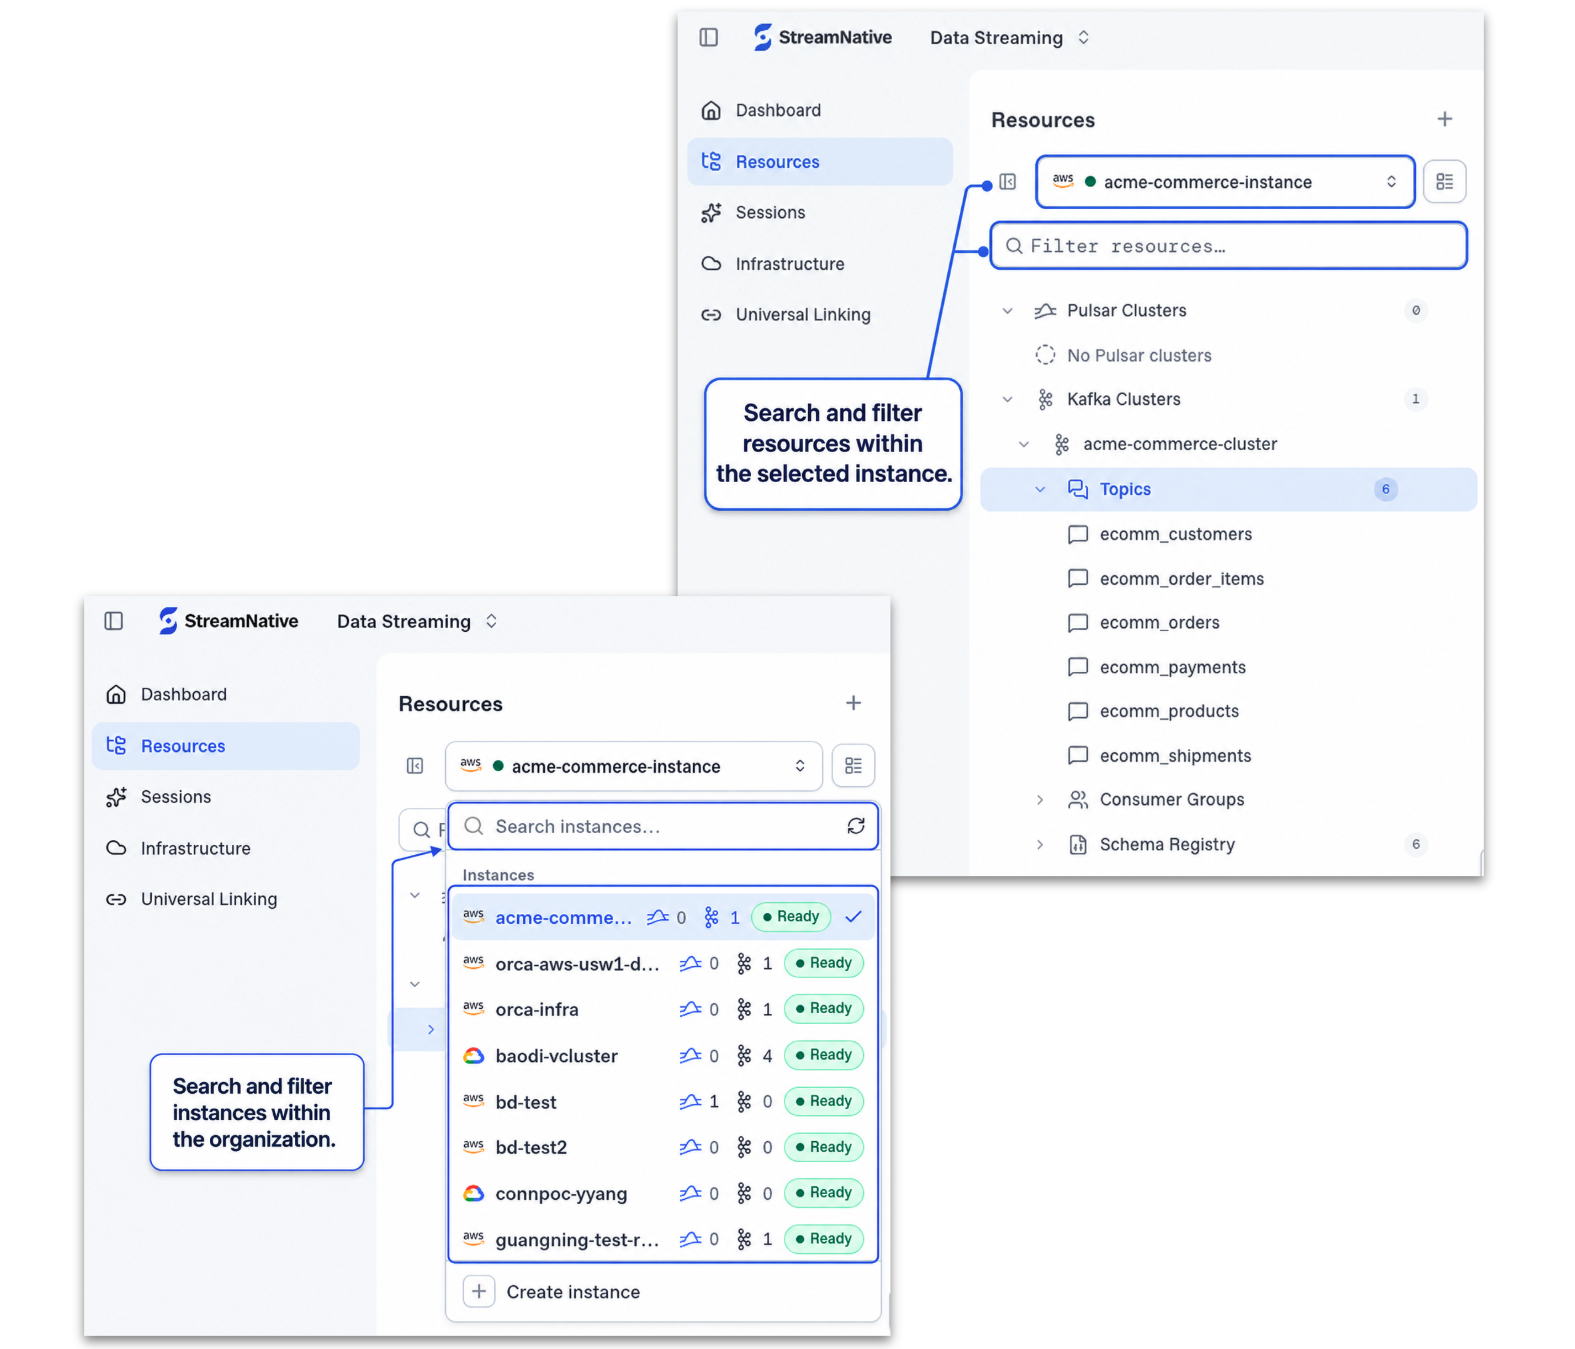This screenshot has height=1349, width=1575.
Task: Click the Topics speech-bubble icon
Action: (x=1077, y=489)
